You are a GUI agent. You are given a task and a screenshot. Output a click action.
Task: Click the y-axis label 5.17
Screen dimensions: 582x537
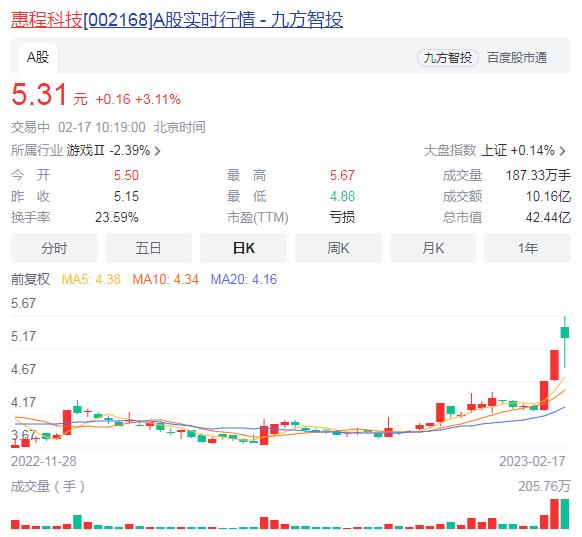click(23, 336)
